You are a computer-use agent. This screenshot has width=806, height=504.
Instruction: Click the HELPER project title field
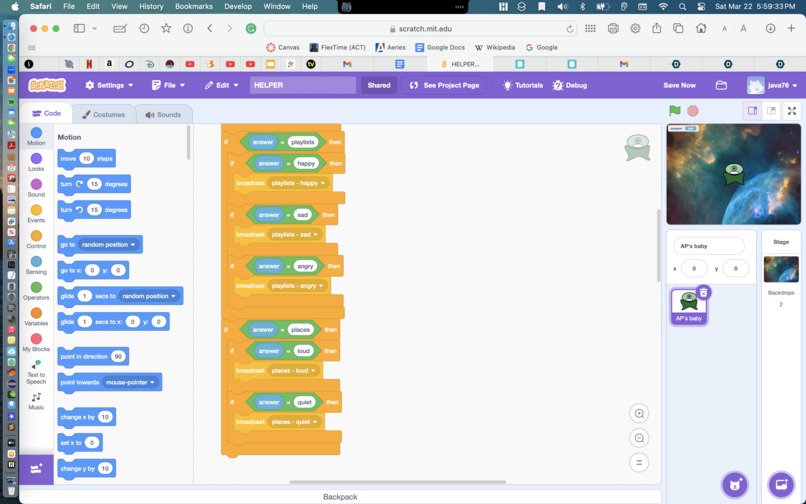click(303, 85)
